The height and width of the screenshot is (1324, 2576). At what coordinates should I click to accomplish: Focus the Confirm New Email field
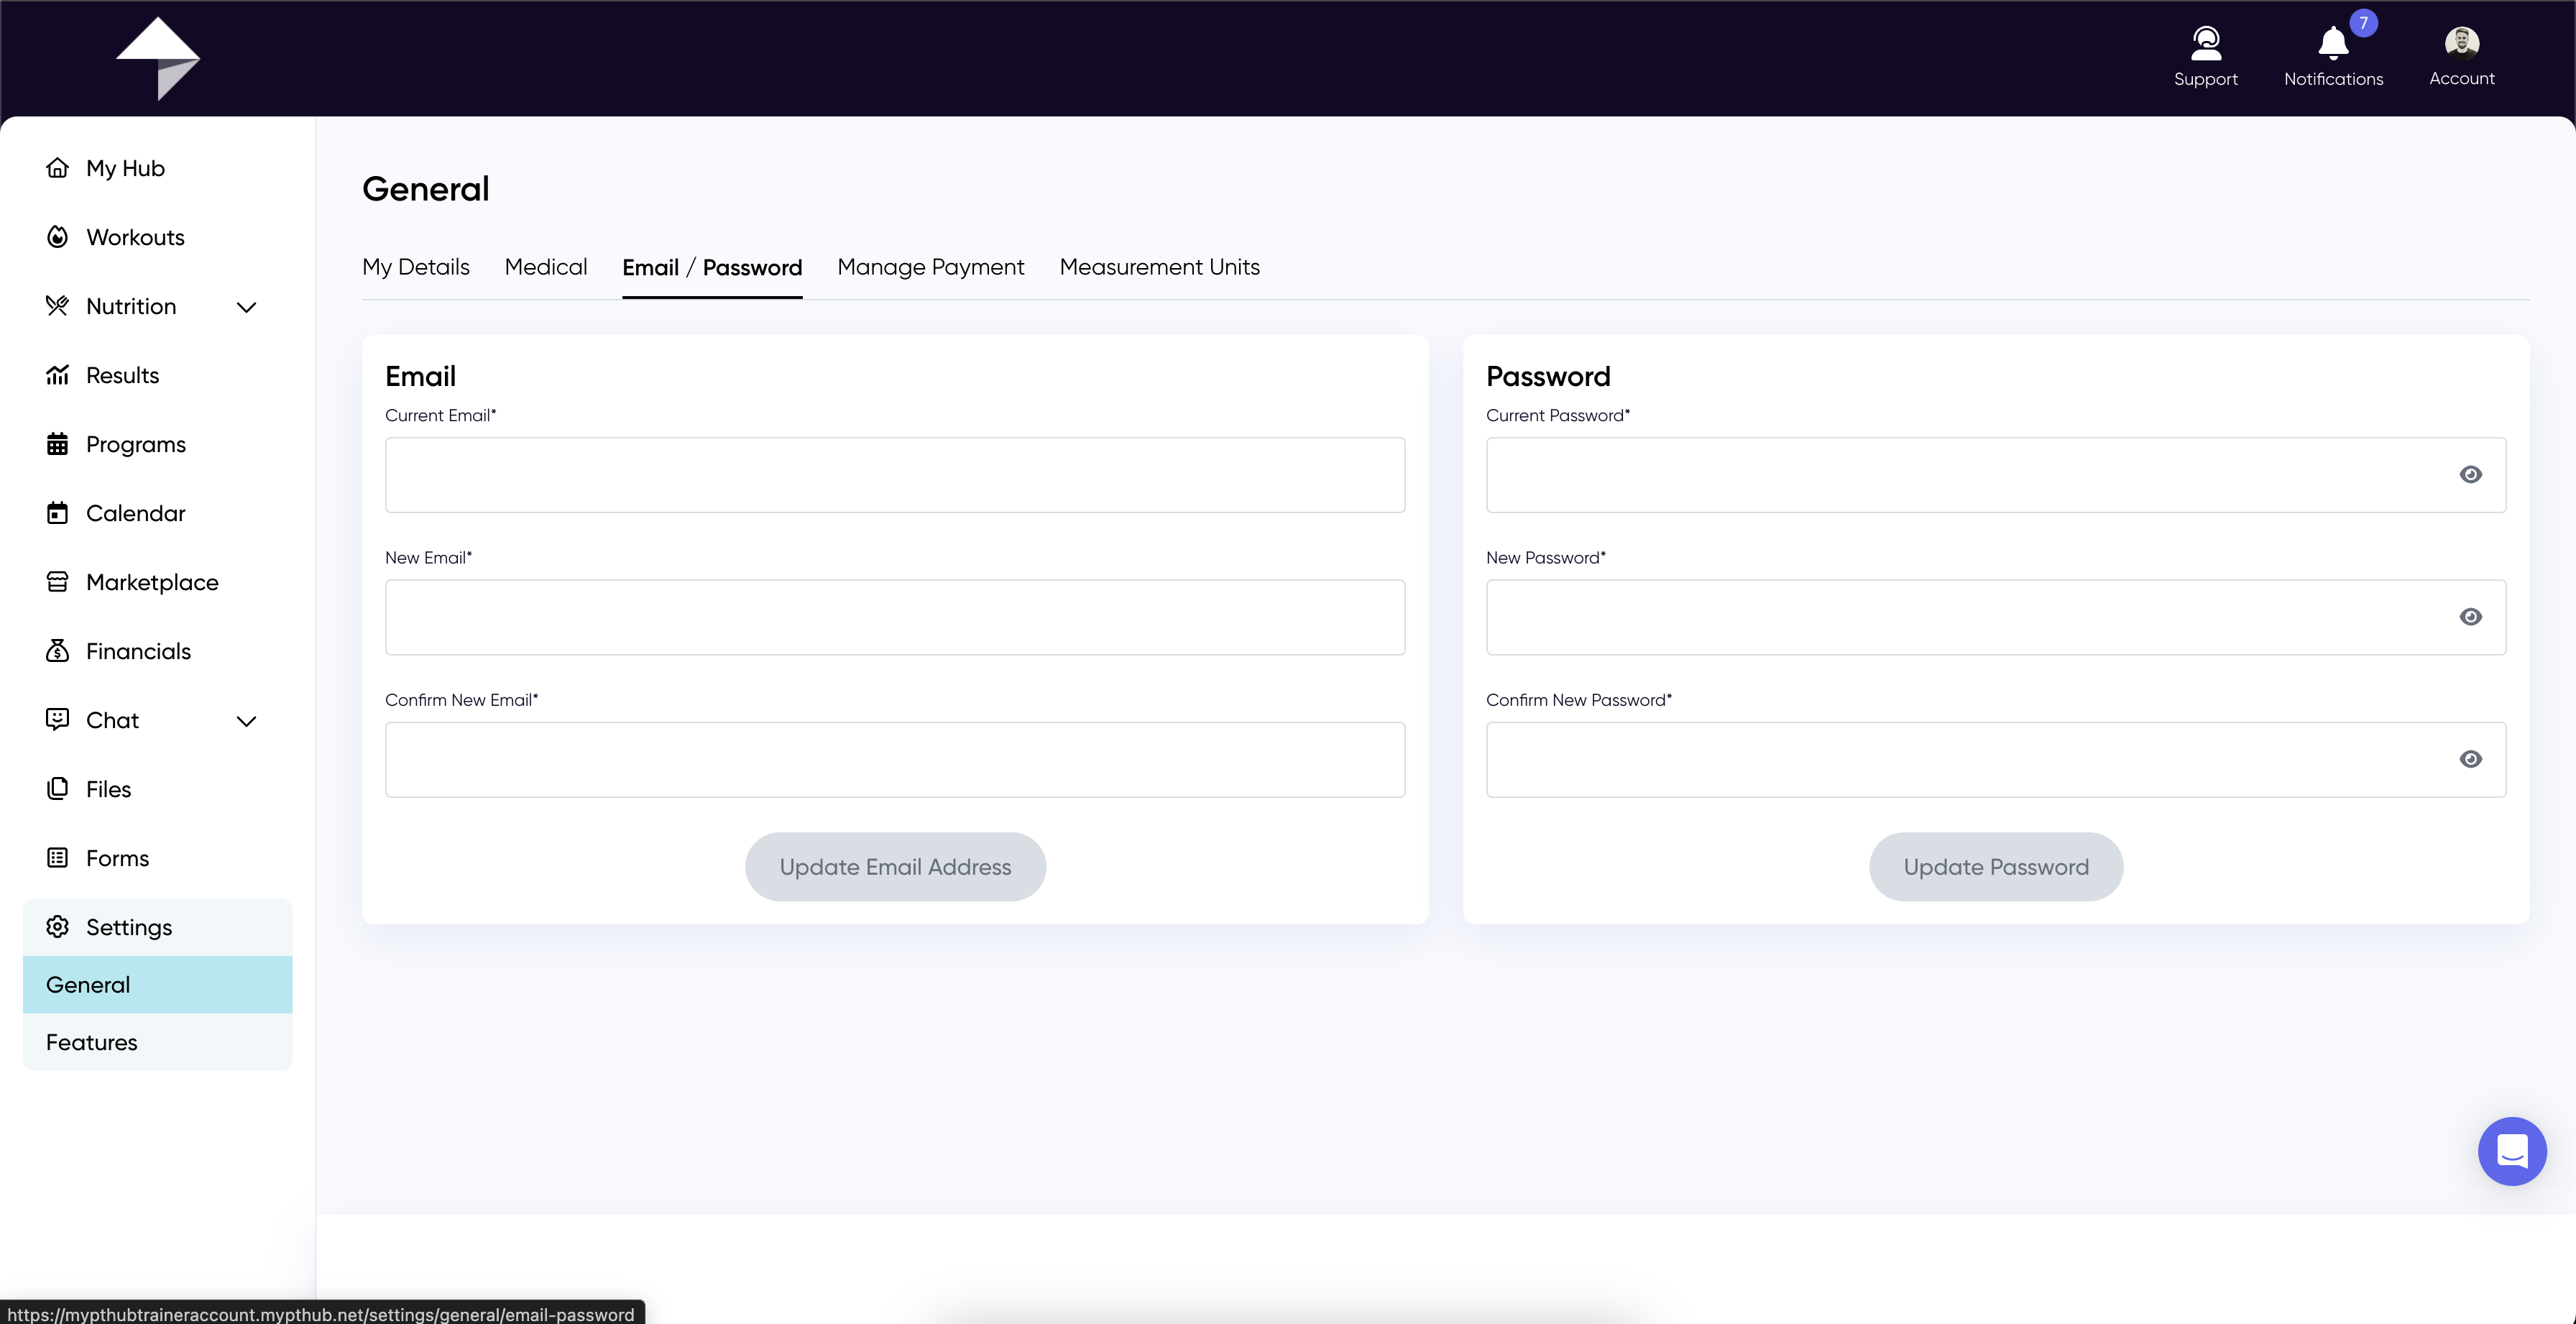click(895, 759)
